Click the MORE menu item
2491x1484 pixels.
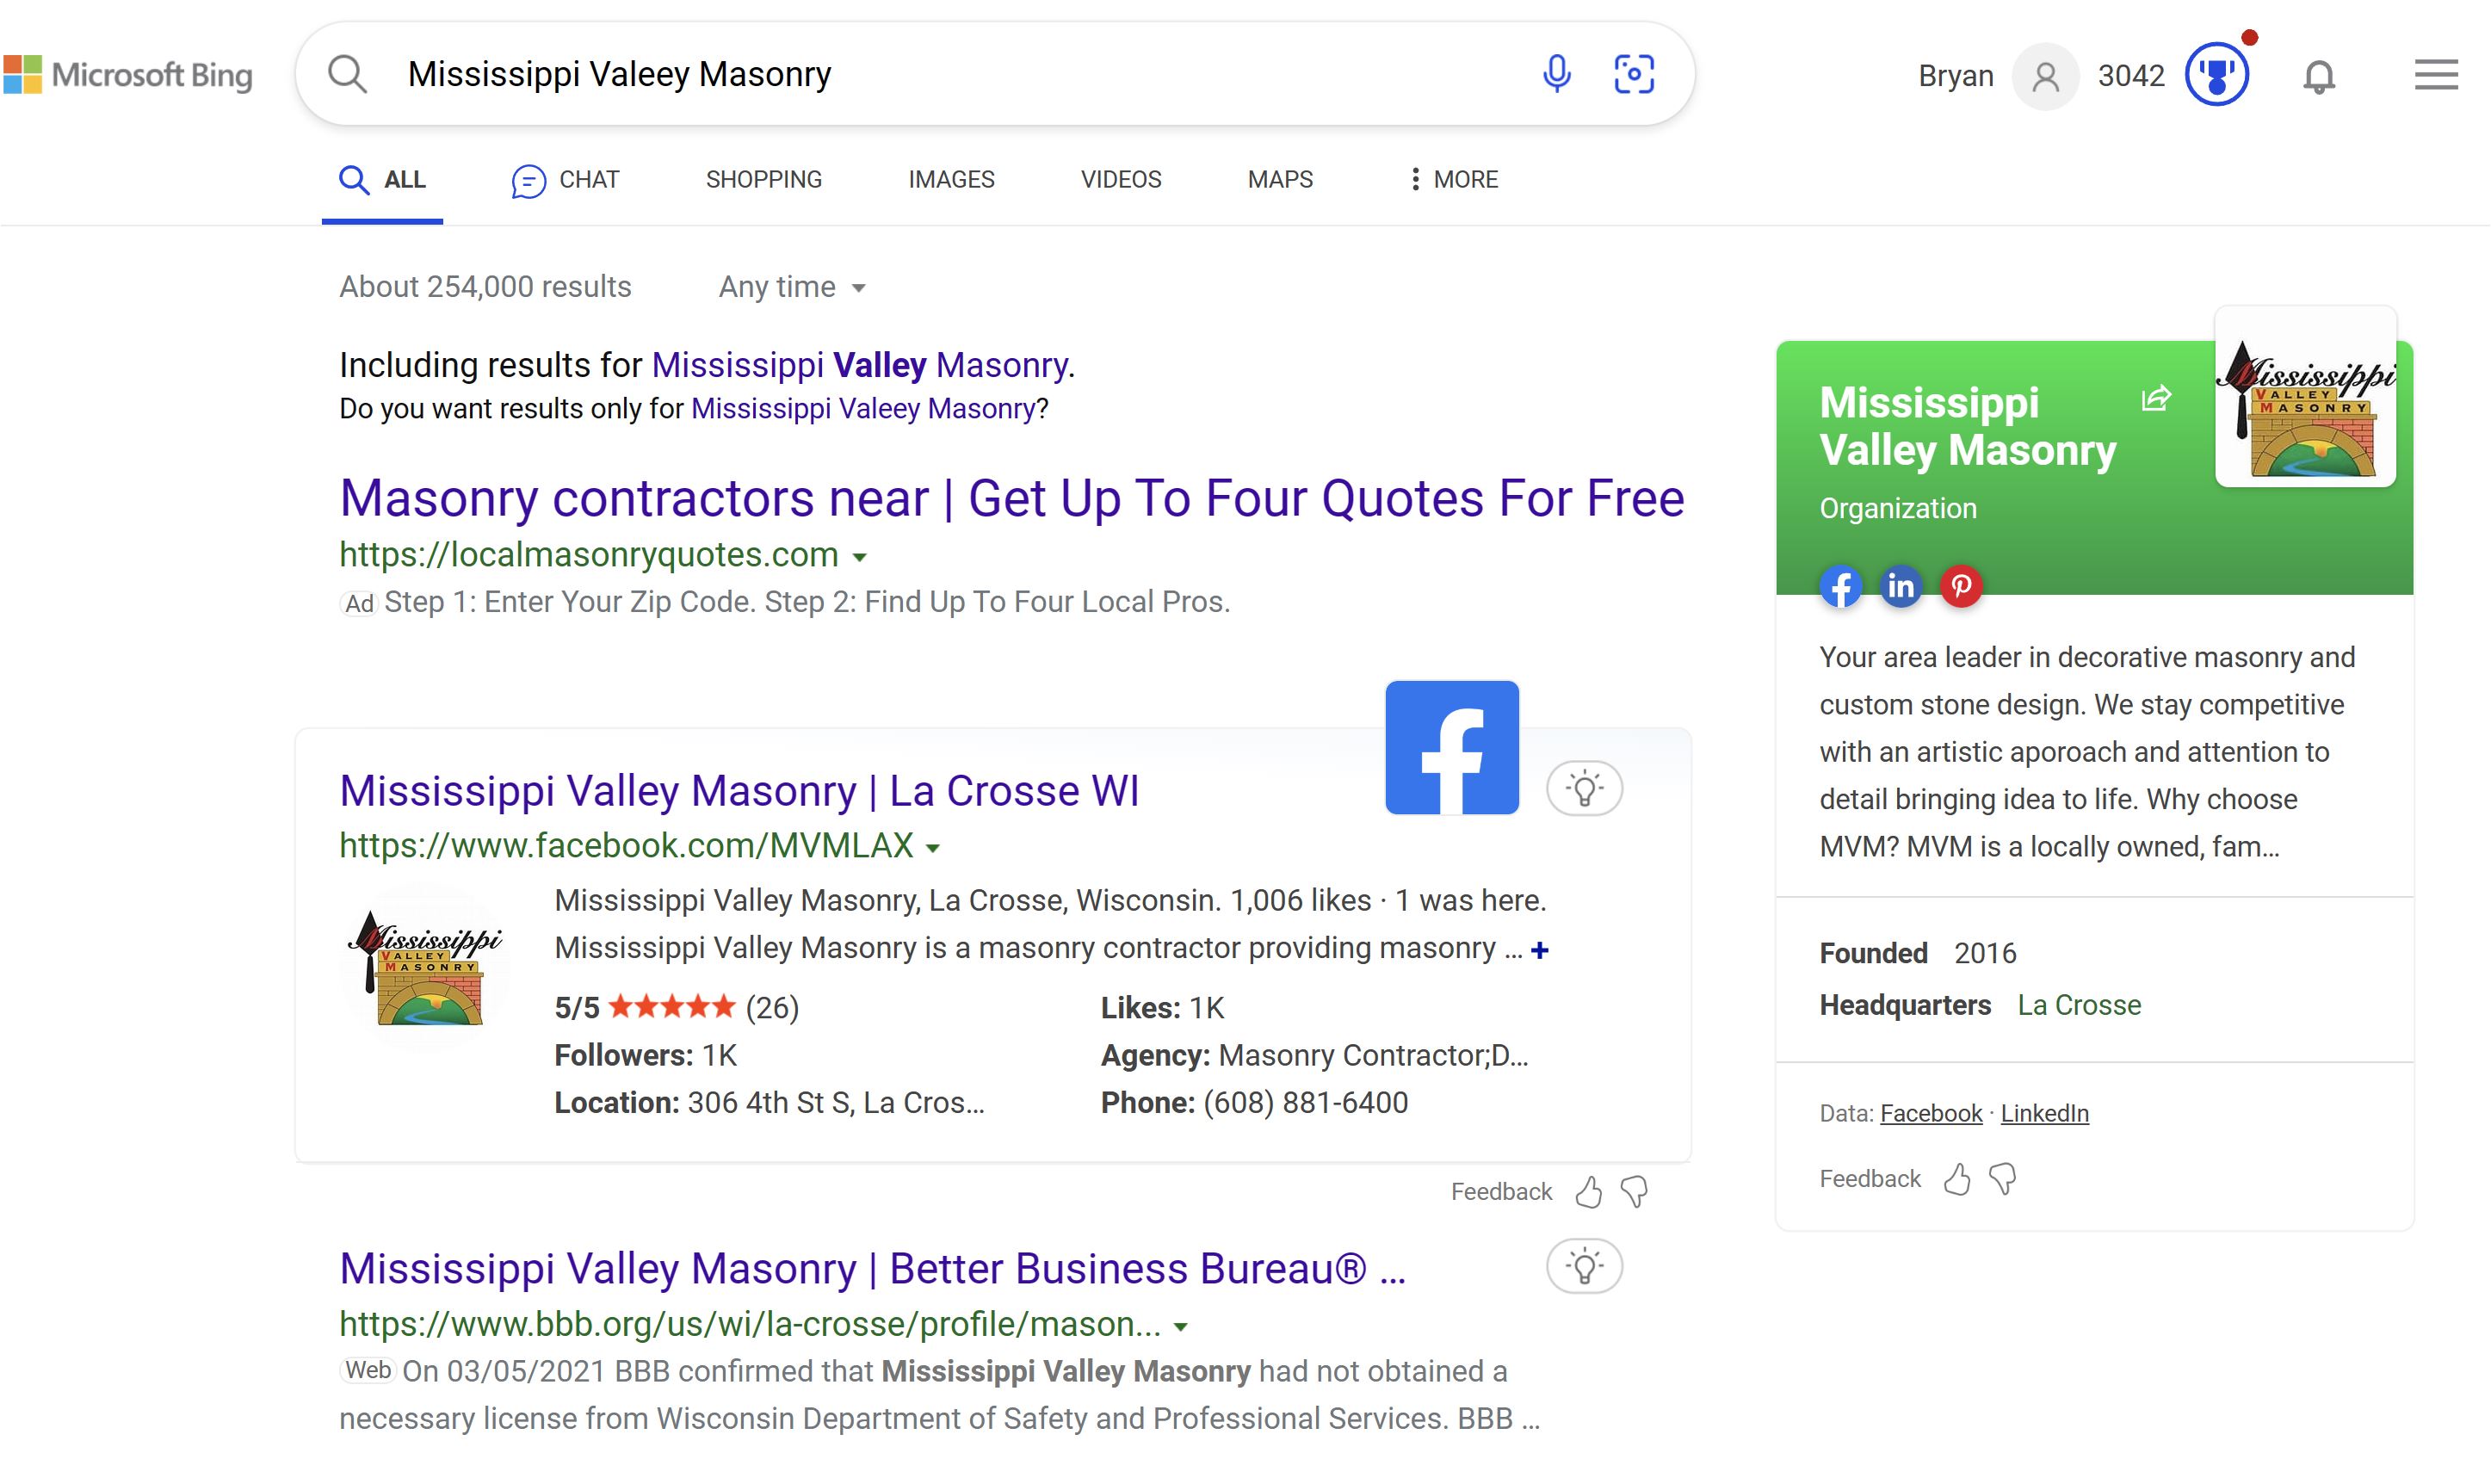[1449, 178]
